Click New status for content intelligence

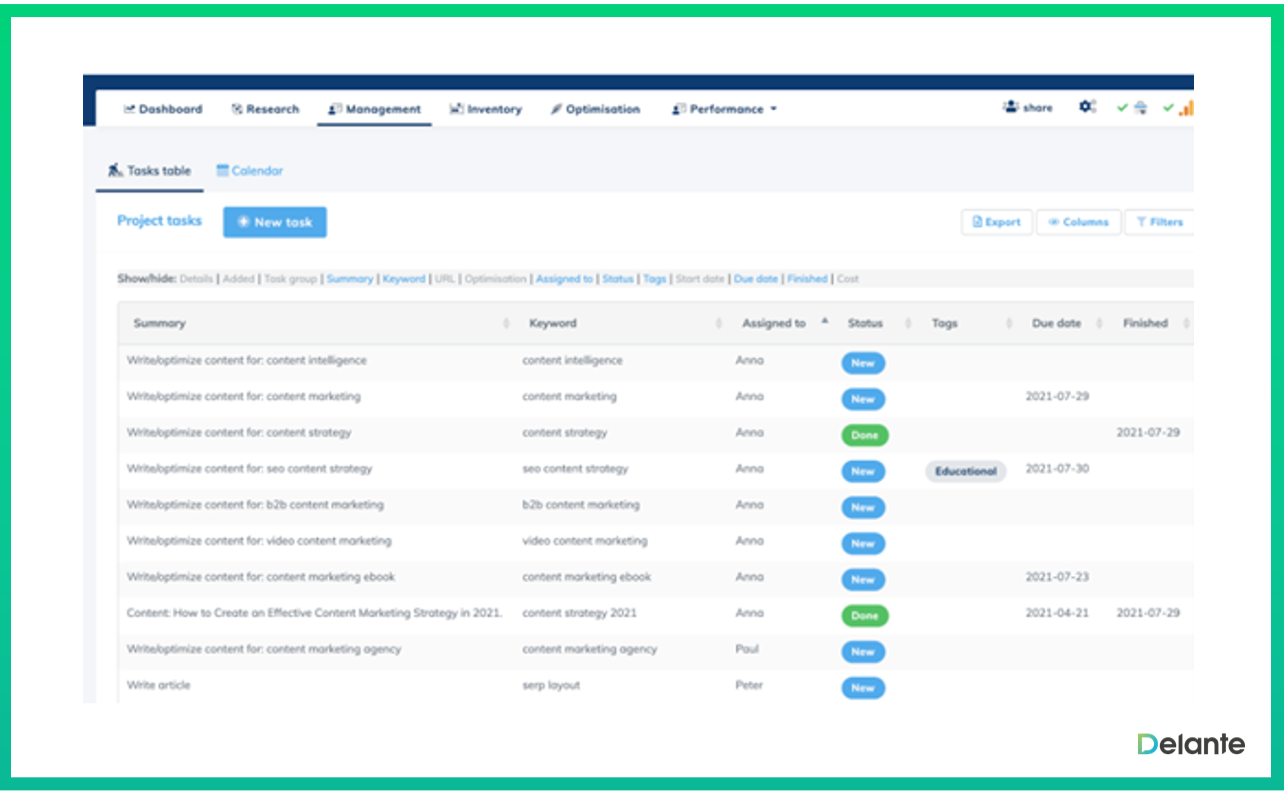point(863,363)
